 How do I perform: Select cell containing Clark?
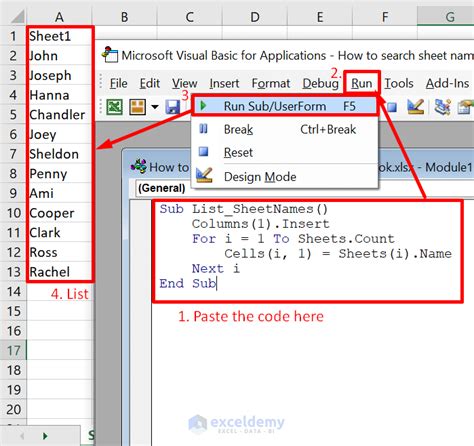point(59,233)
